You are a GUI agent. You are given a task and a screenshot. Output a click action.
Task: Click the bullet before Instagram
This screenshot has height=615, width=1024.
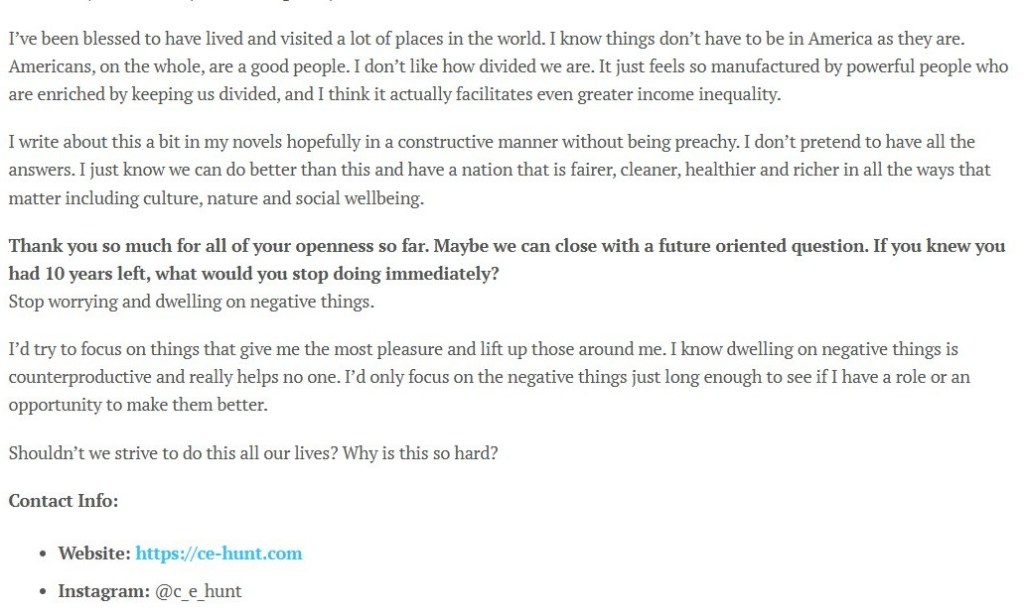42,592
